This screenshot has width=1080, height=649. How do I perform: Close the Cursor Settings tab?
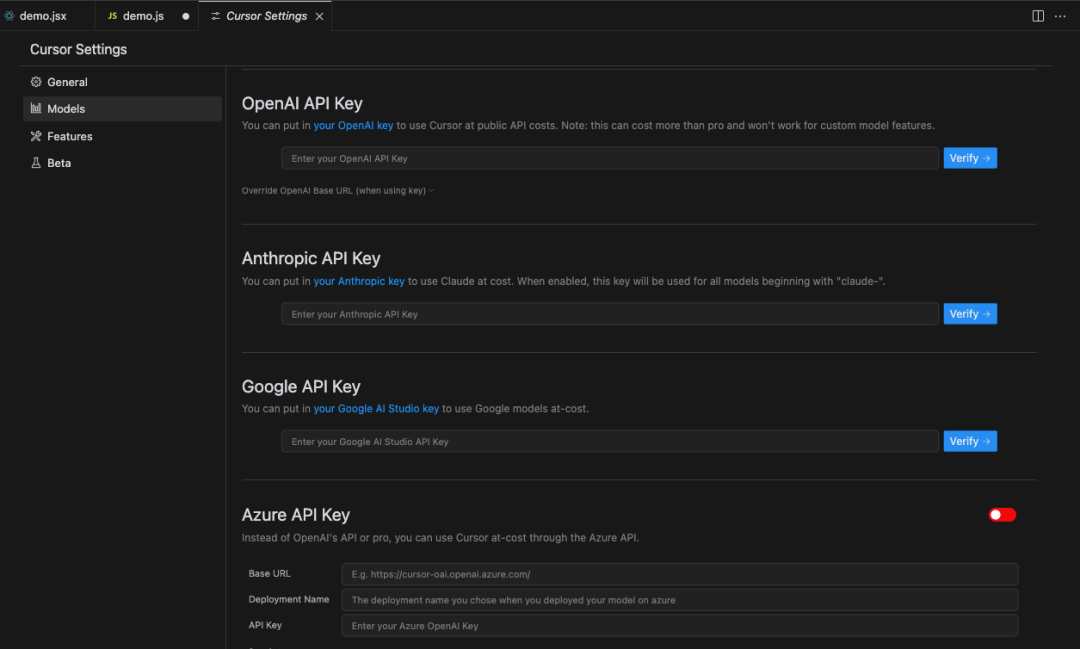click(320, 17)
